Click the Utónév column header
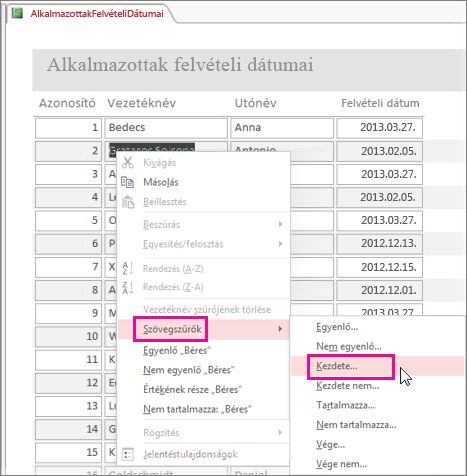Image resolution: width=467 pixels, height=476 pixels. 256,103
